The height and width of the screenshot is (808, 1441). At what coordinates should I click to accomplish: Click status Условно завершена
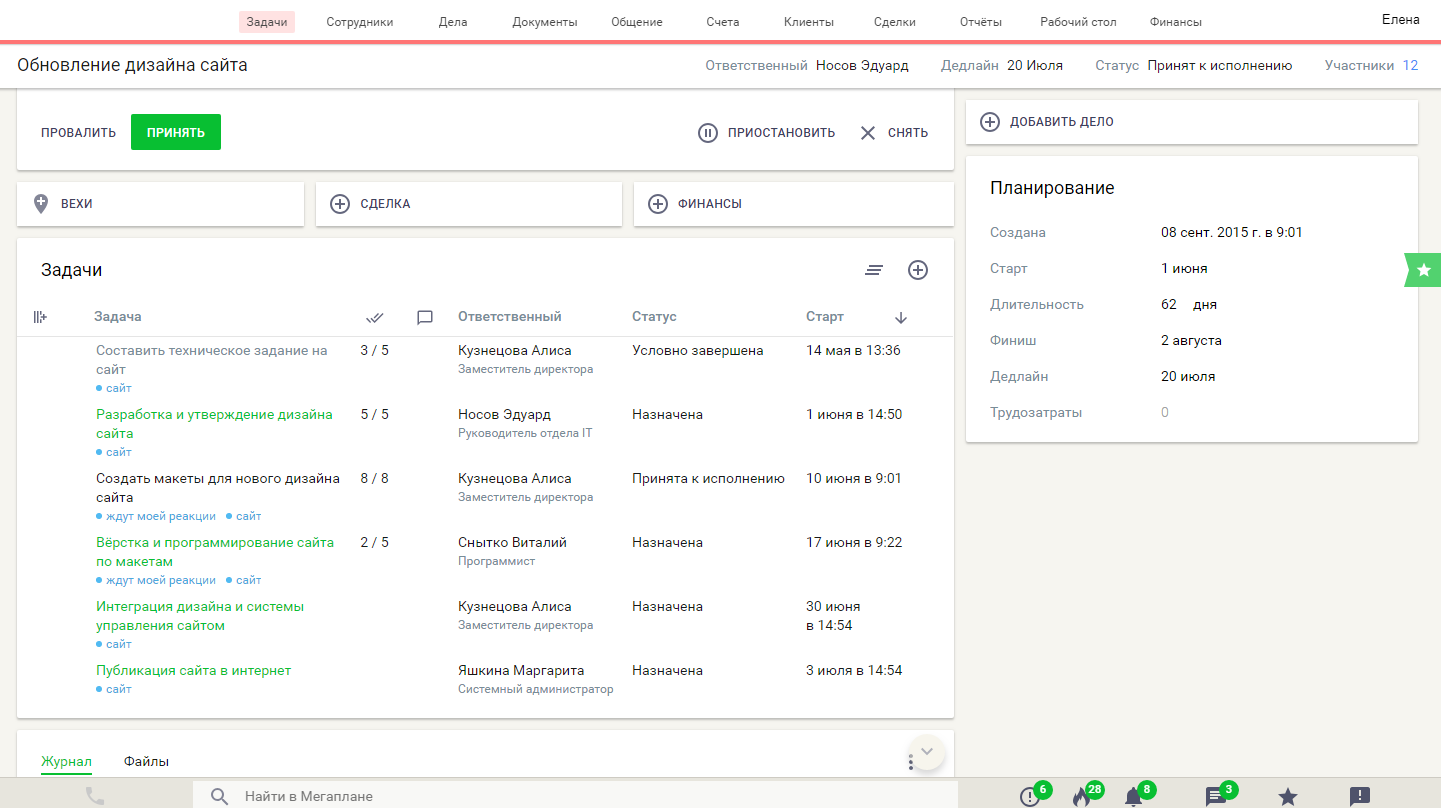[x=698, y=351]
